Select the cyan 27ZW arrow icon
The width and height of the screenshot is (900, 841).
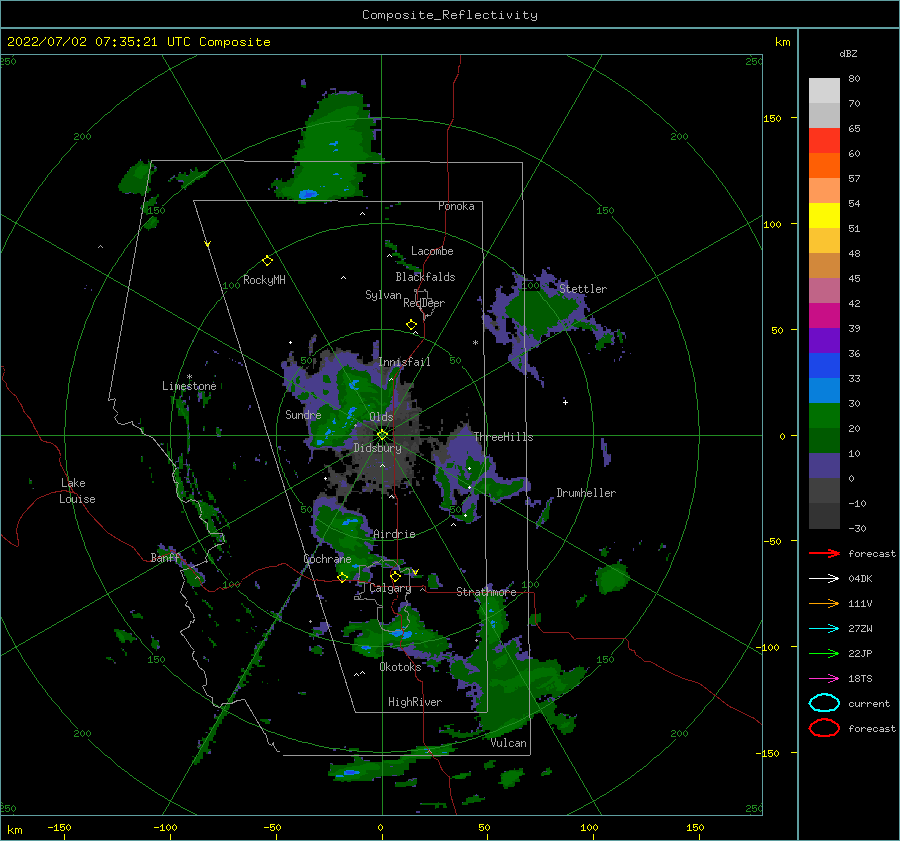tap(824, 629)
